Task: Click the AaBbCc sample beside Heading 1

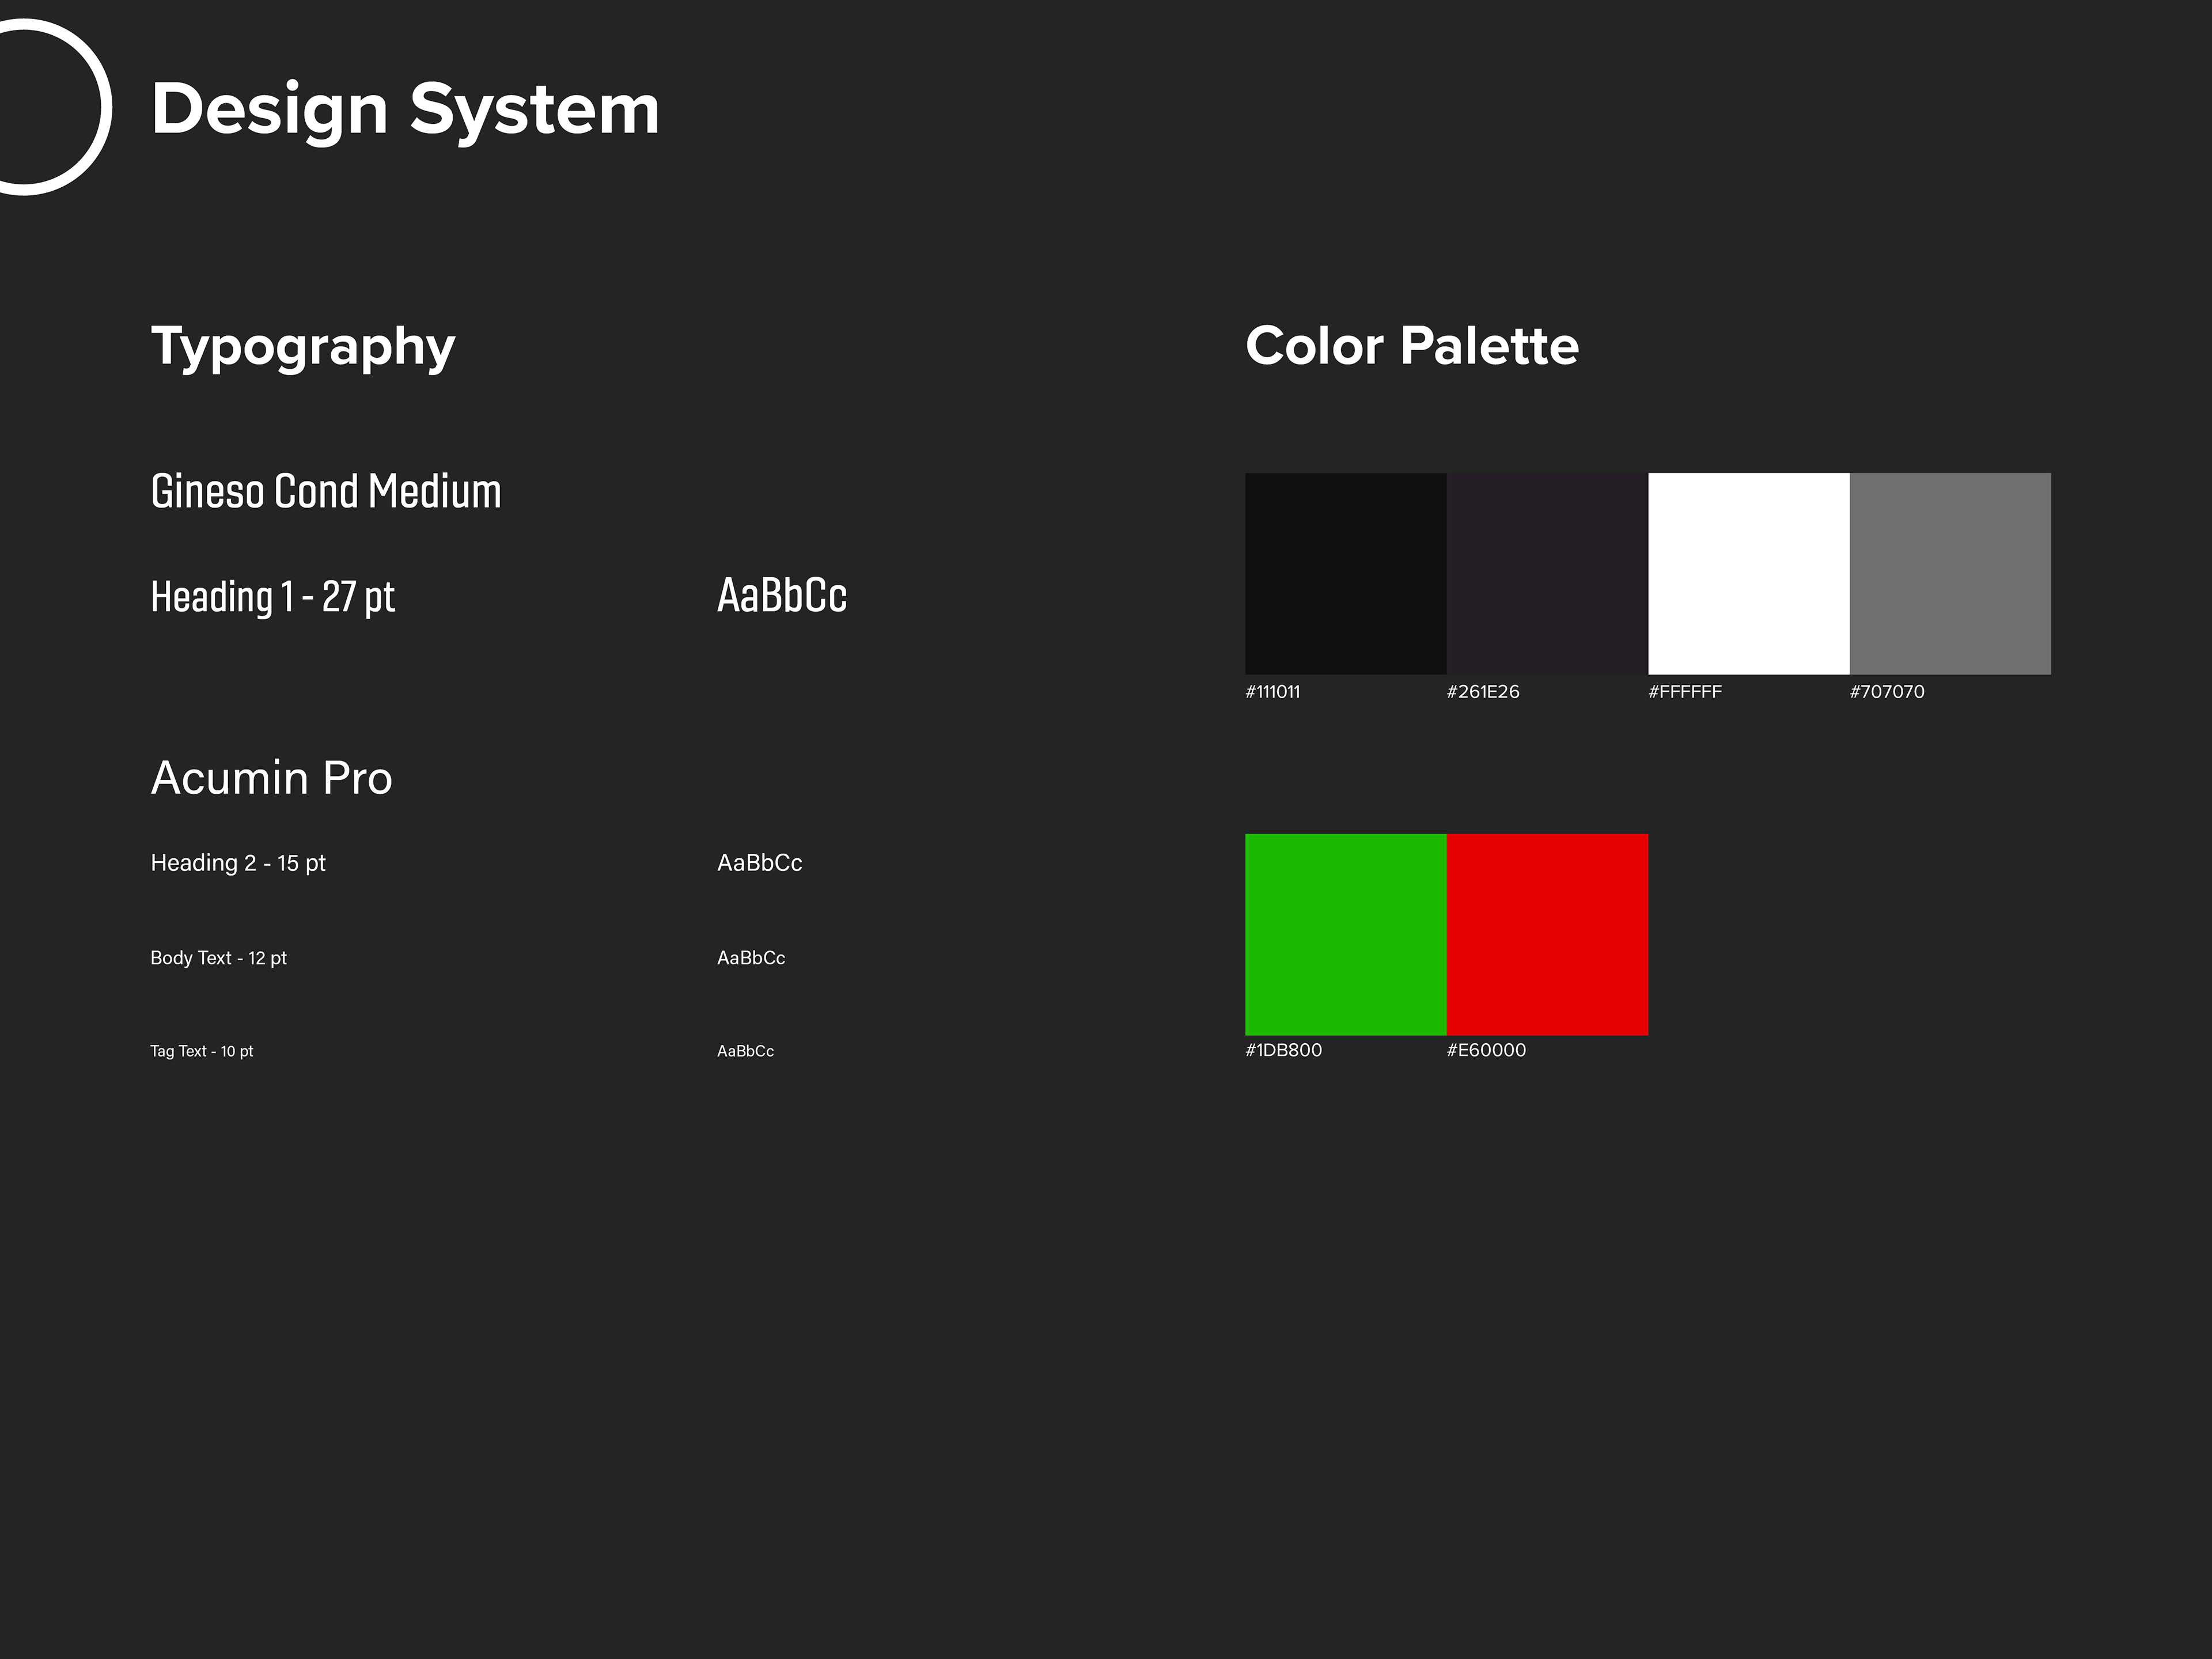Action: (x=782, y=595)
